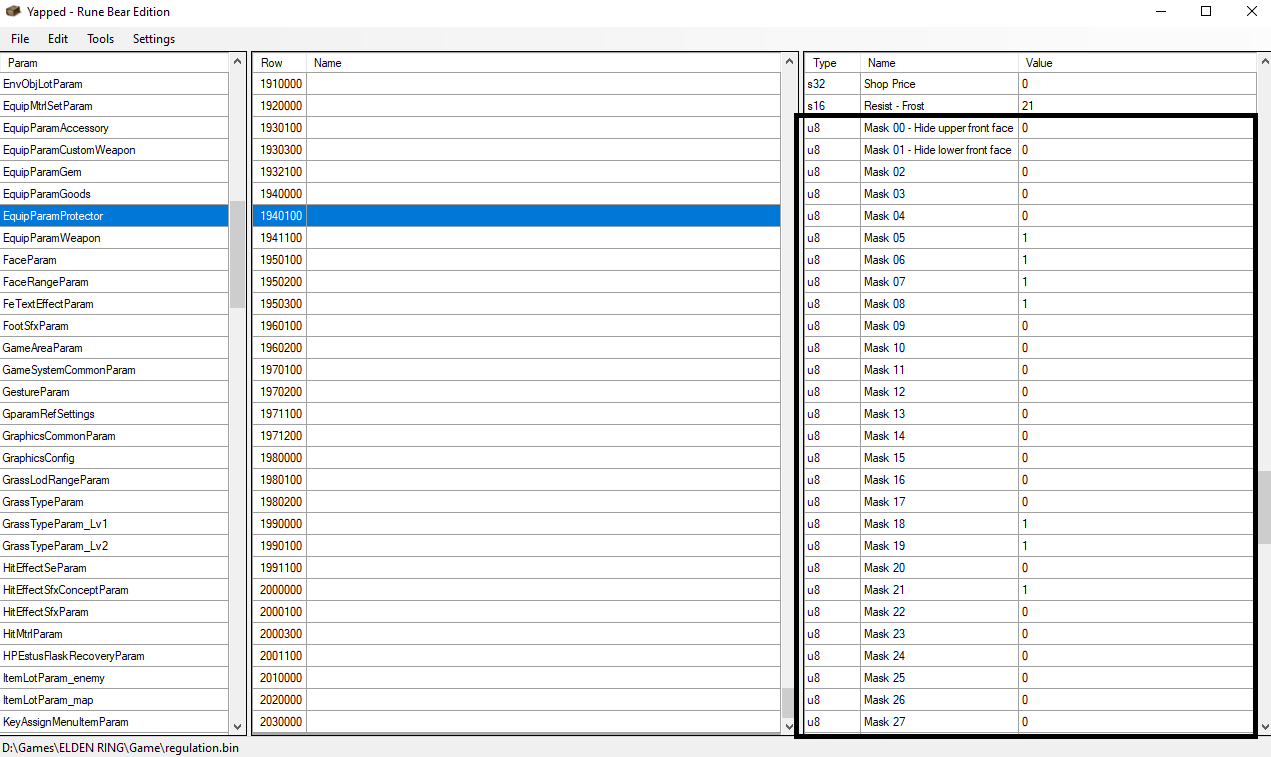
Task: Select EquipParamAccessory in the param list
Action: pos(114,128)
